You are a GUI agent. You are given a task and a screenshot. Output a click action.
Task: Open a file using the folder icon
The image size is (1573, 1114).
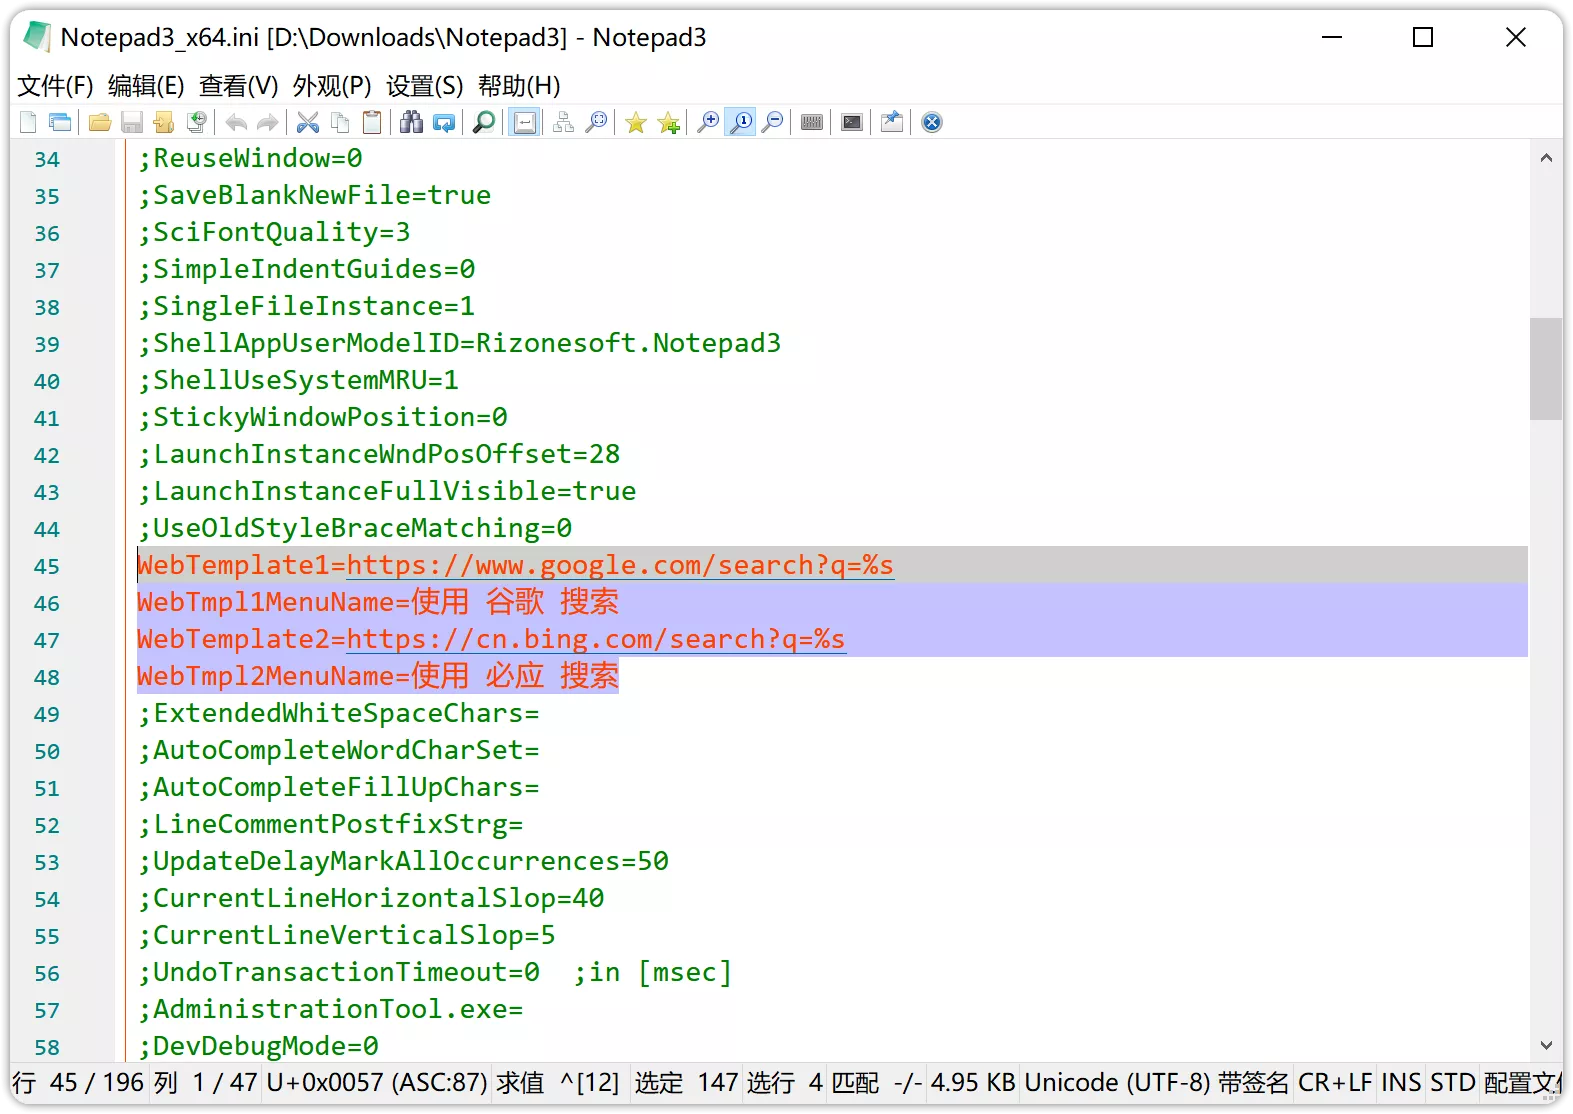(100, 122)
